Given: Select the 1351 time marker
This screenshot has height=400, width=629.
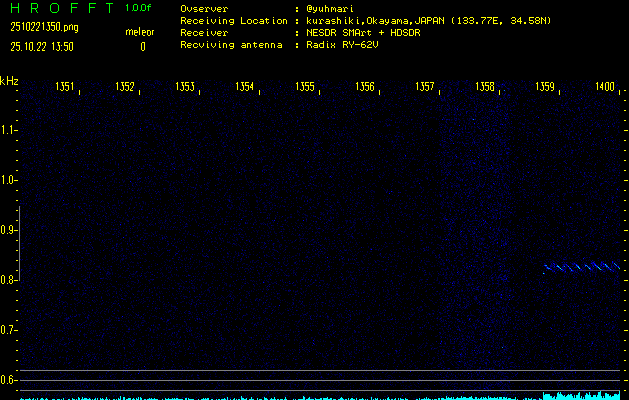Looking at the screenshot, I should point(65,87).
